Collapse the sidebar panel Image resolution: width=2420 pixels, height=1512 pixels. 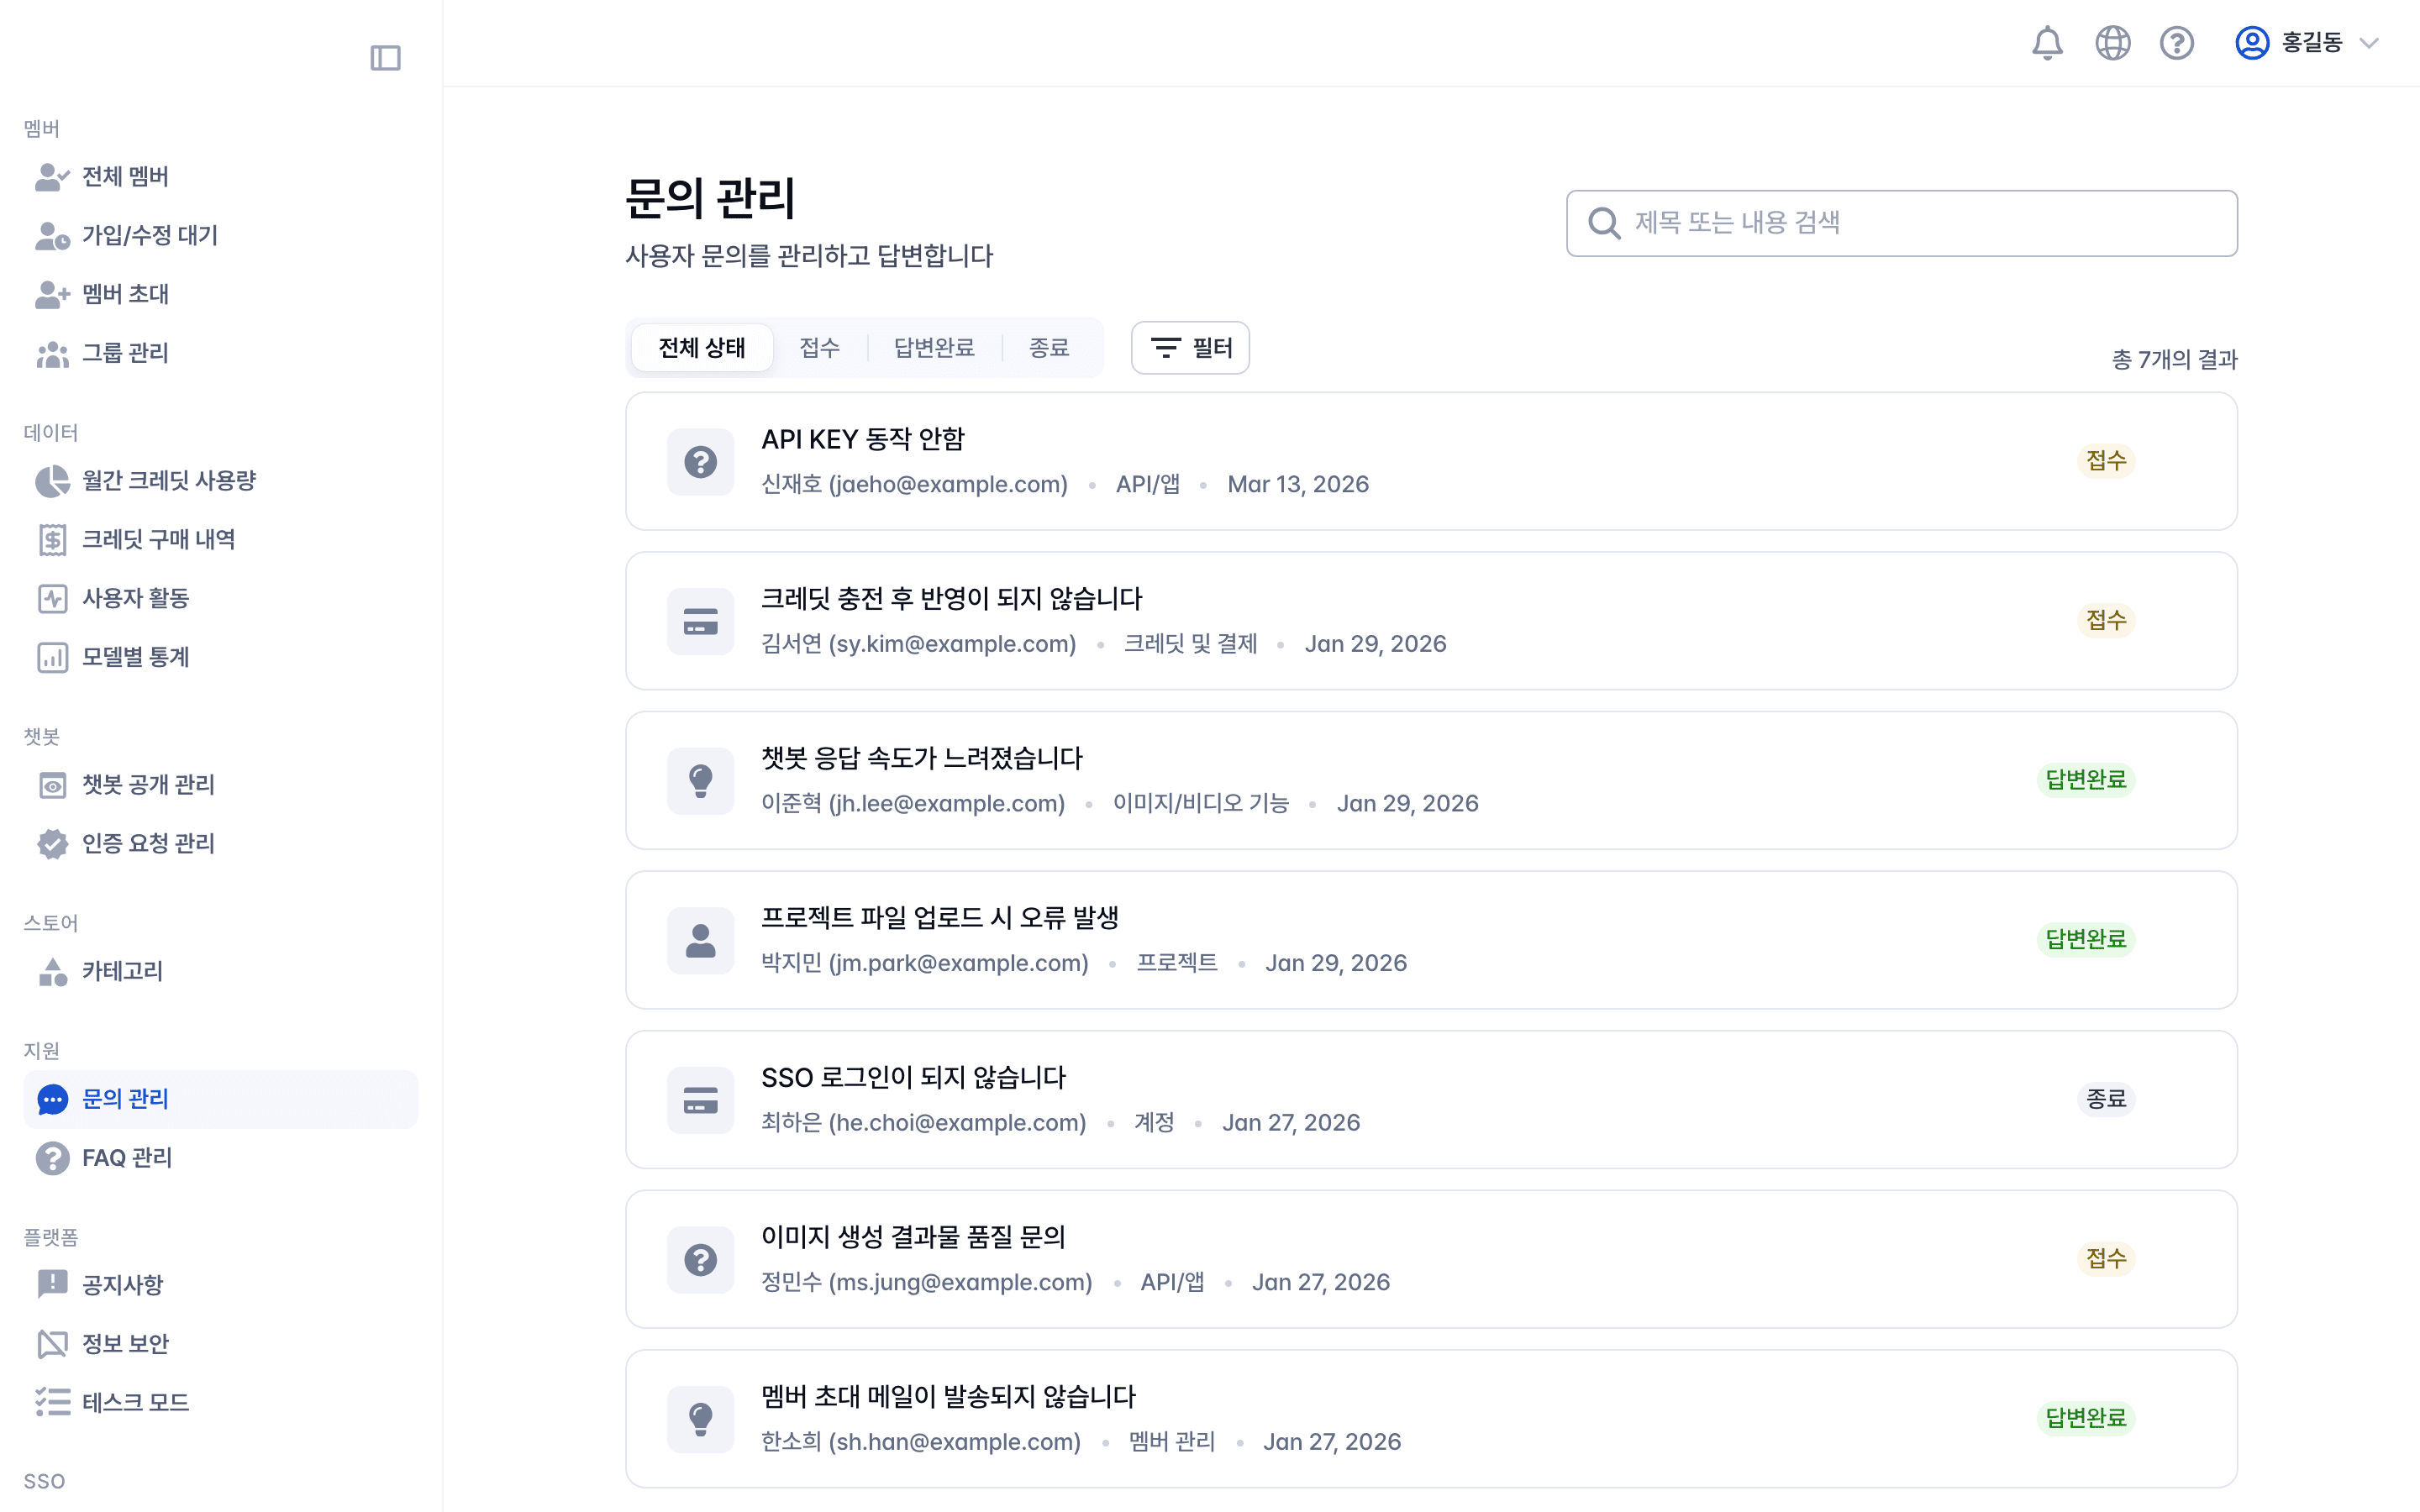point(386,58)
